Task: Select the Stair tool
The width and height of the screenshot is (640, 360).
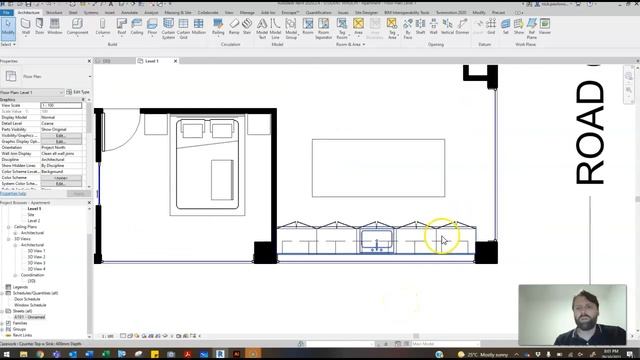Action: point(247,27)
